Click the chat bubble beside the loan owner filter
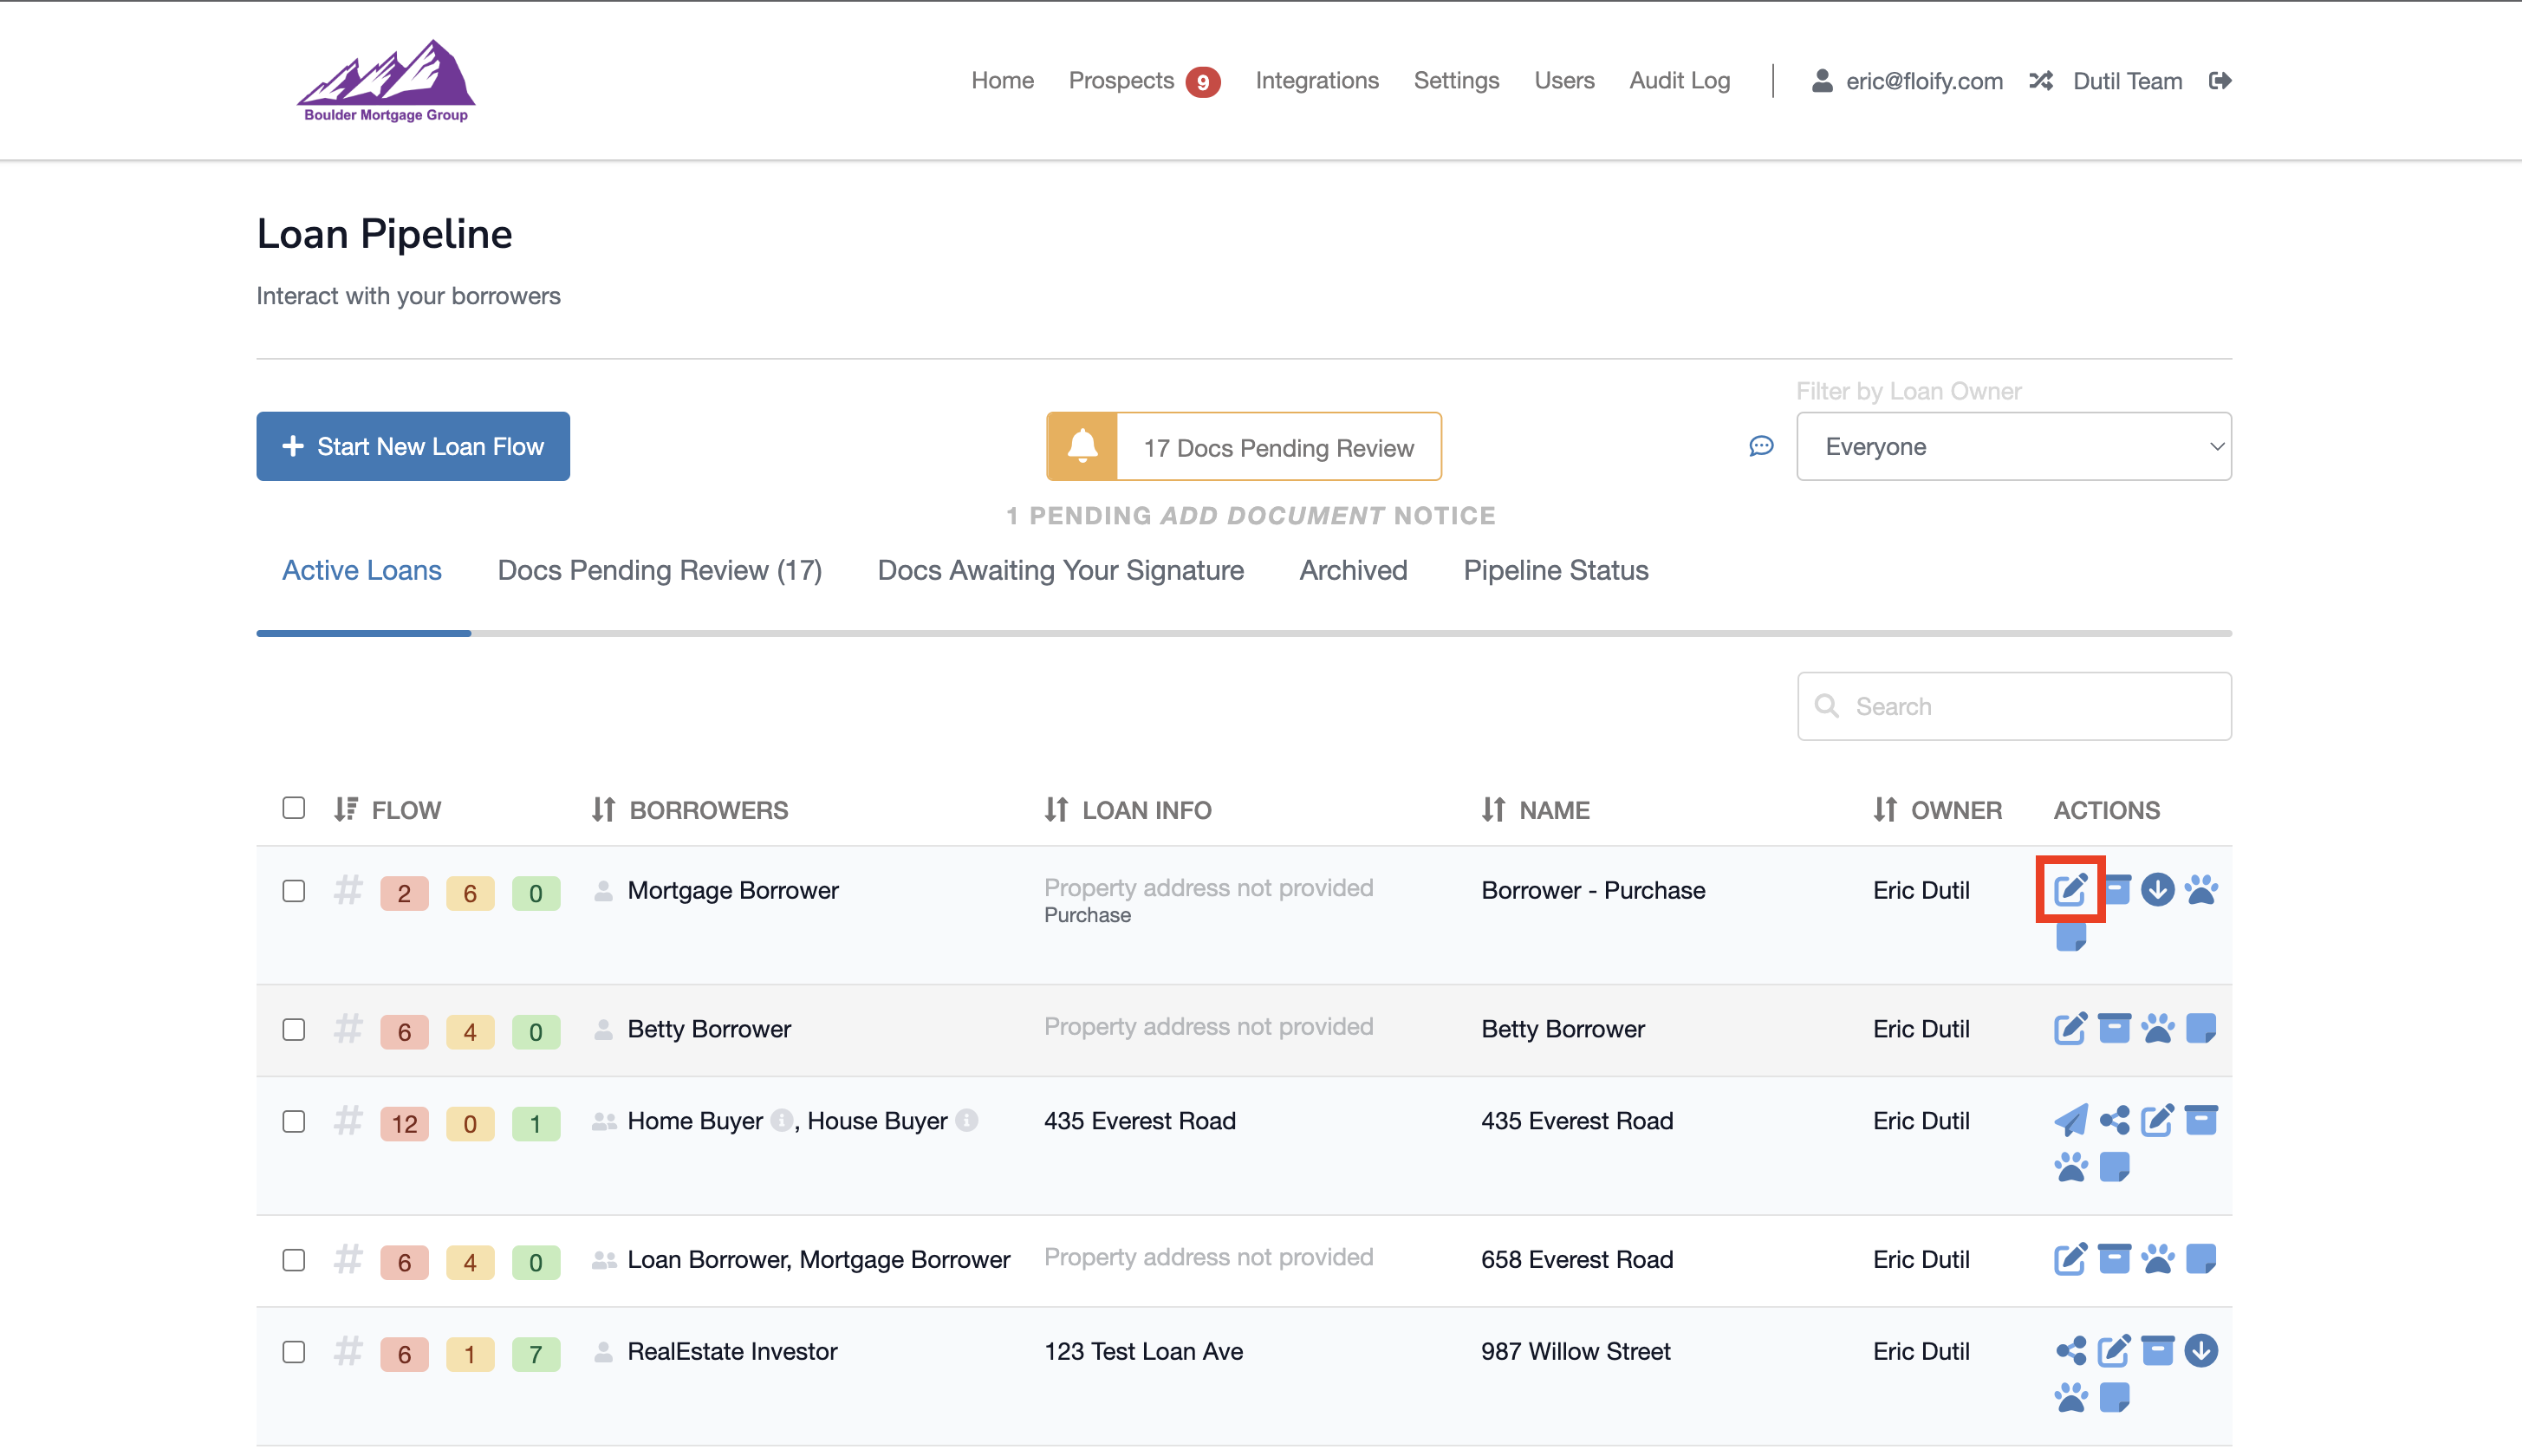 click(1760, 446)
